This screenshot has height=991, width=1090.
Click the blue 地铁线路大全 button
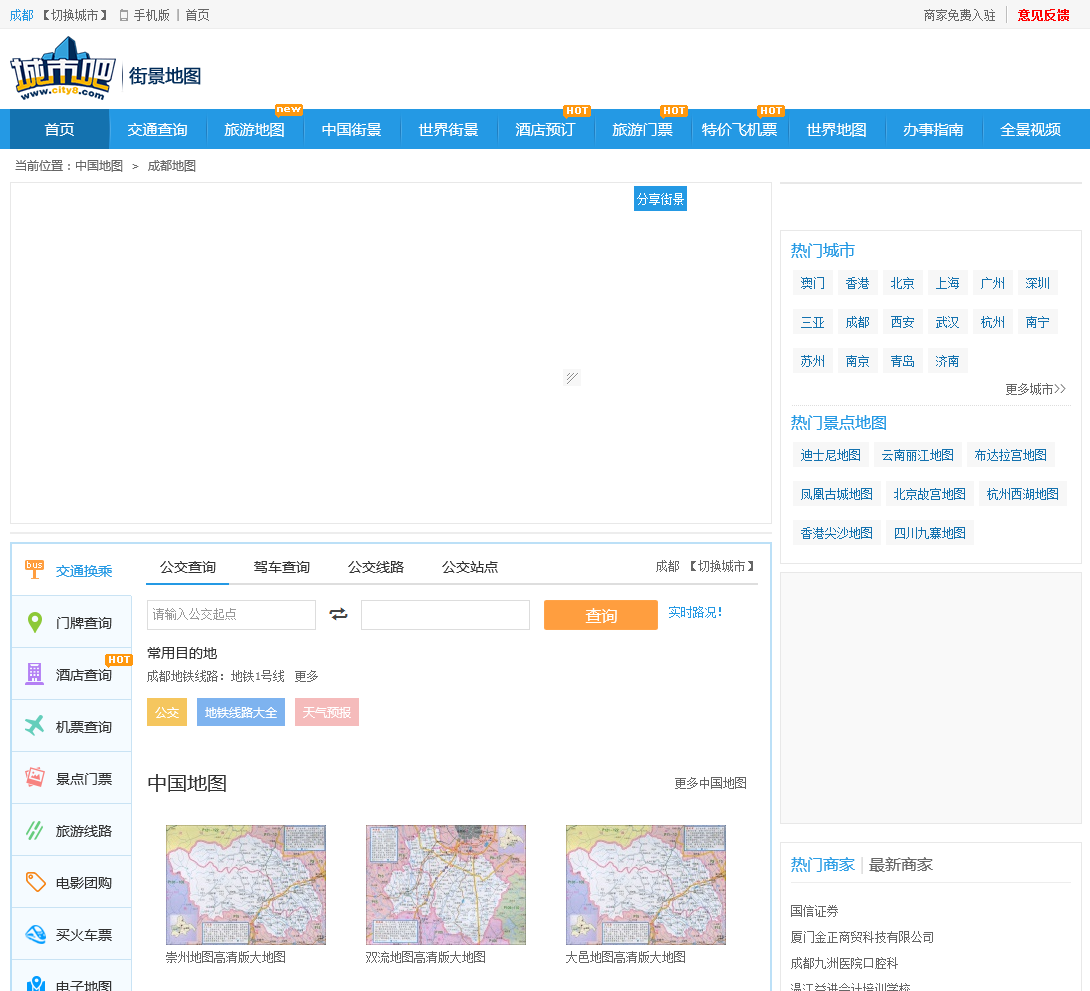pyautogui.click(x=241, y=712)
